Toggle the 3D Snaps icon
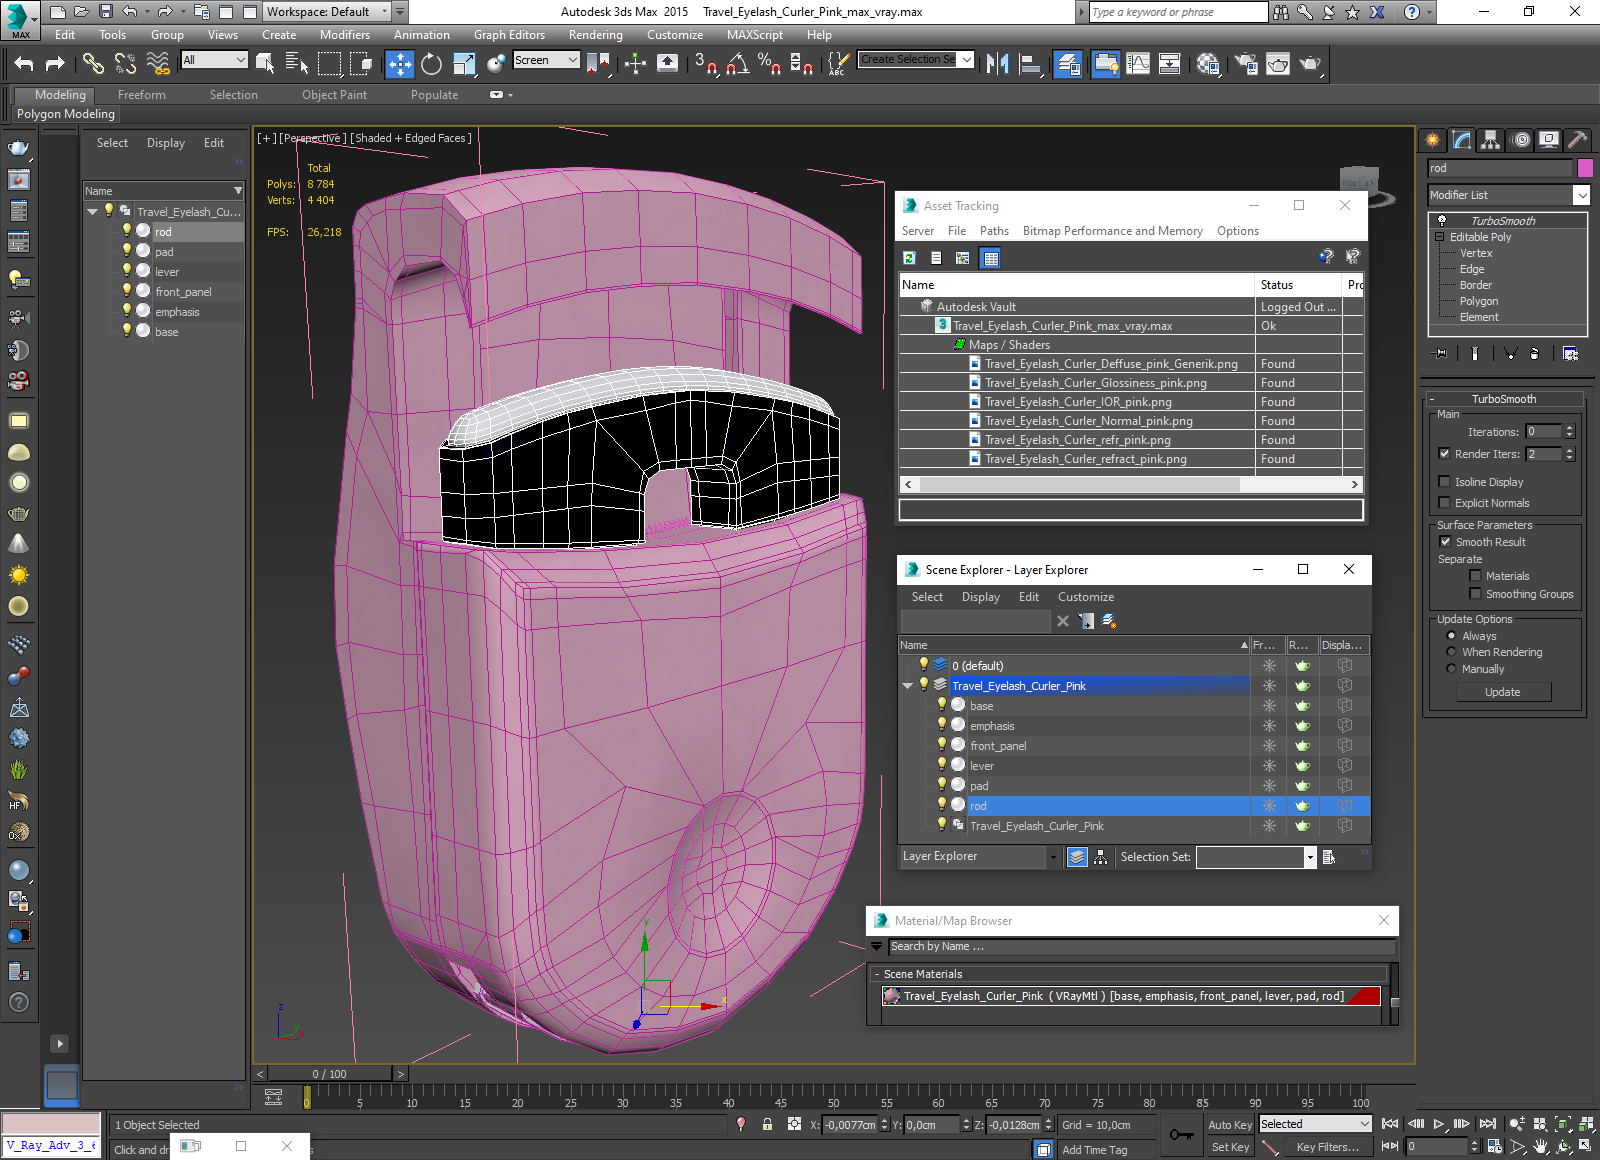 [x=706, y=64]
